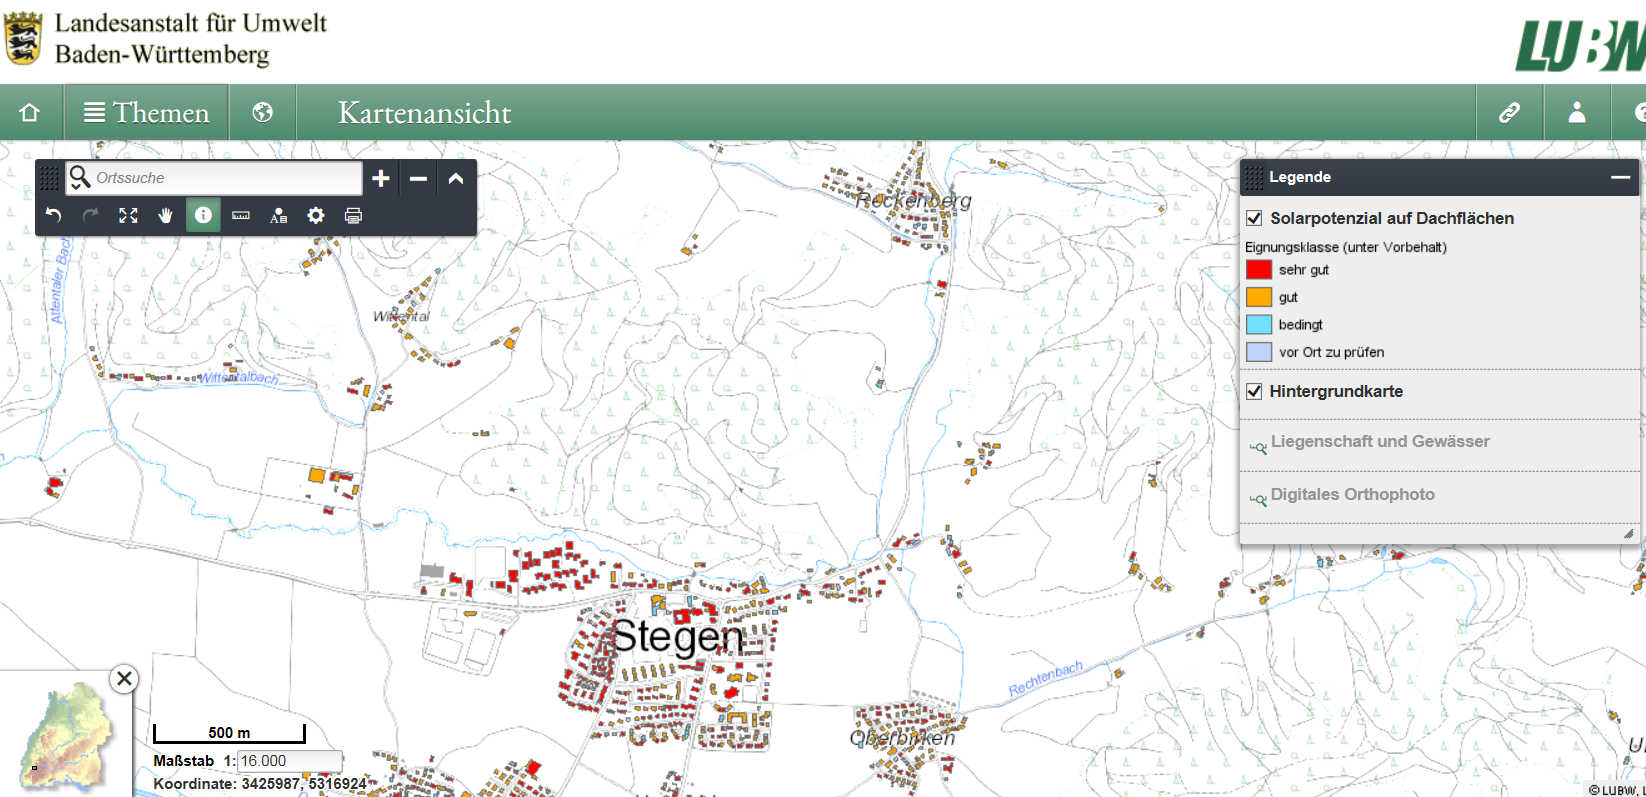The height and width of the screenshot is (797, 1646).
Task: Click the Digitales Orthophoto layer link
Action: click(1352, 494)
